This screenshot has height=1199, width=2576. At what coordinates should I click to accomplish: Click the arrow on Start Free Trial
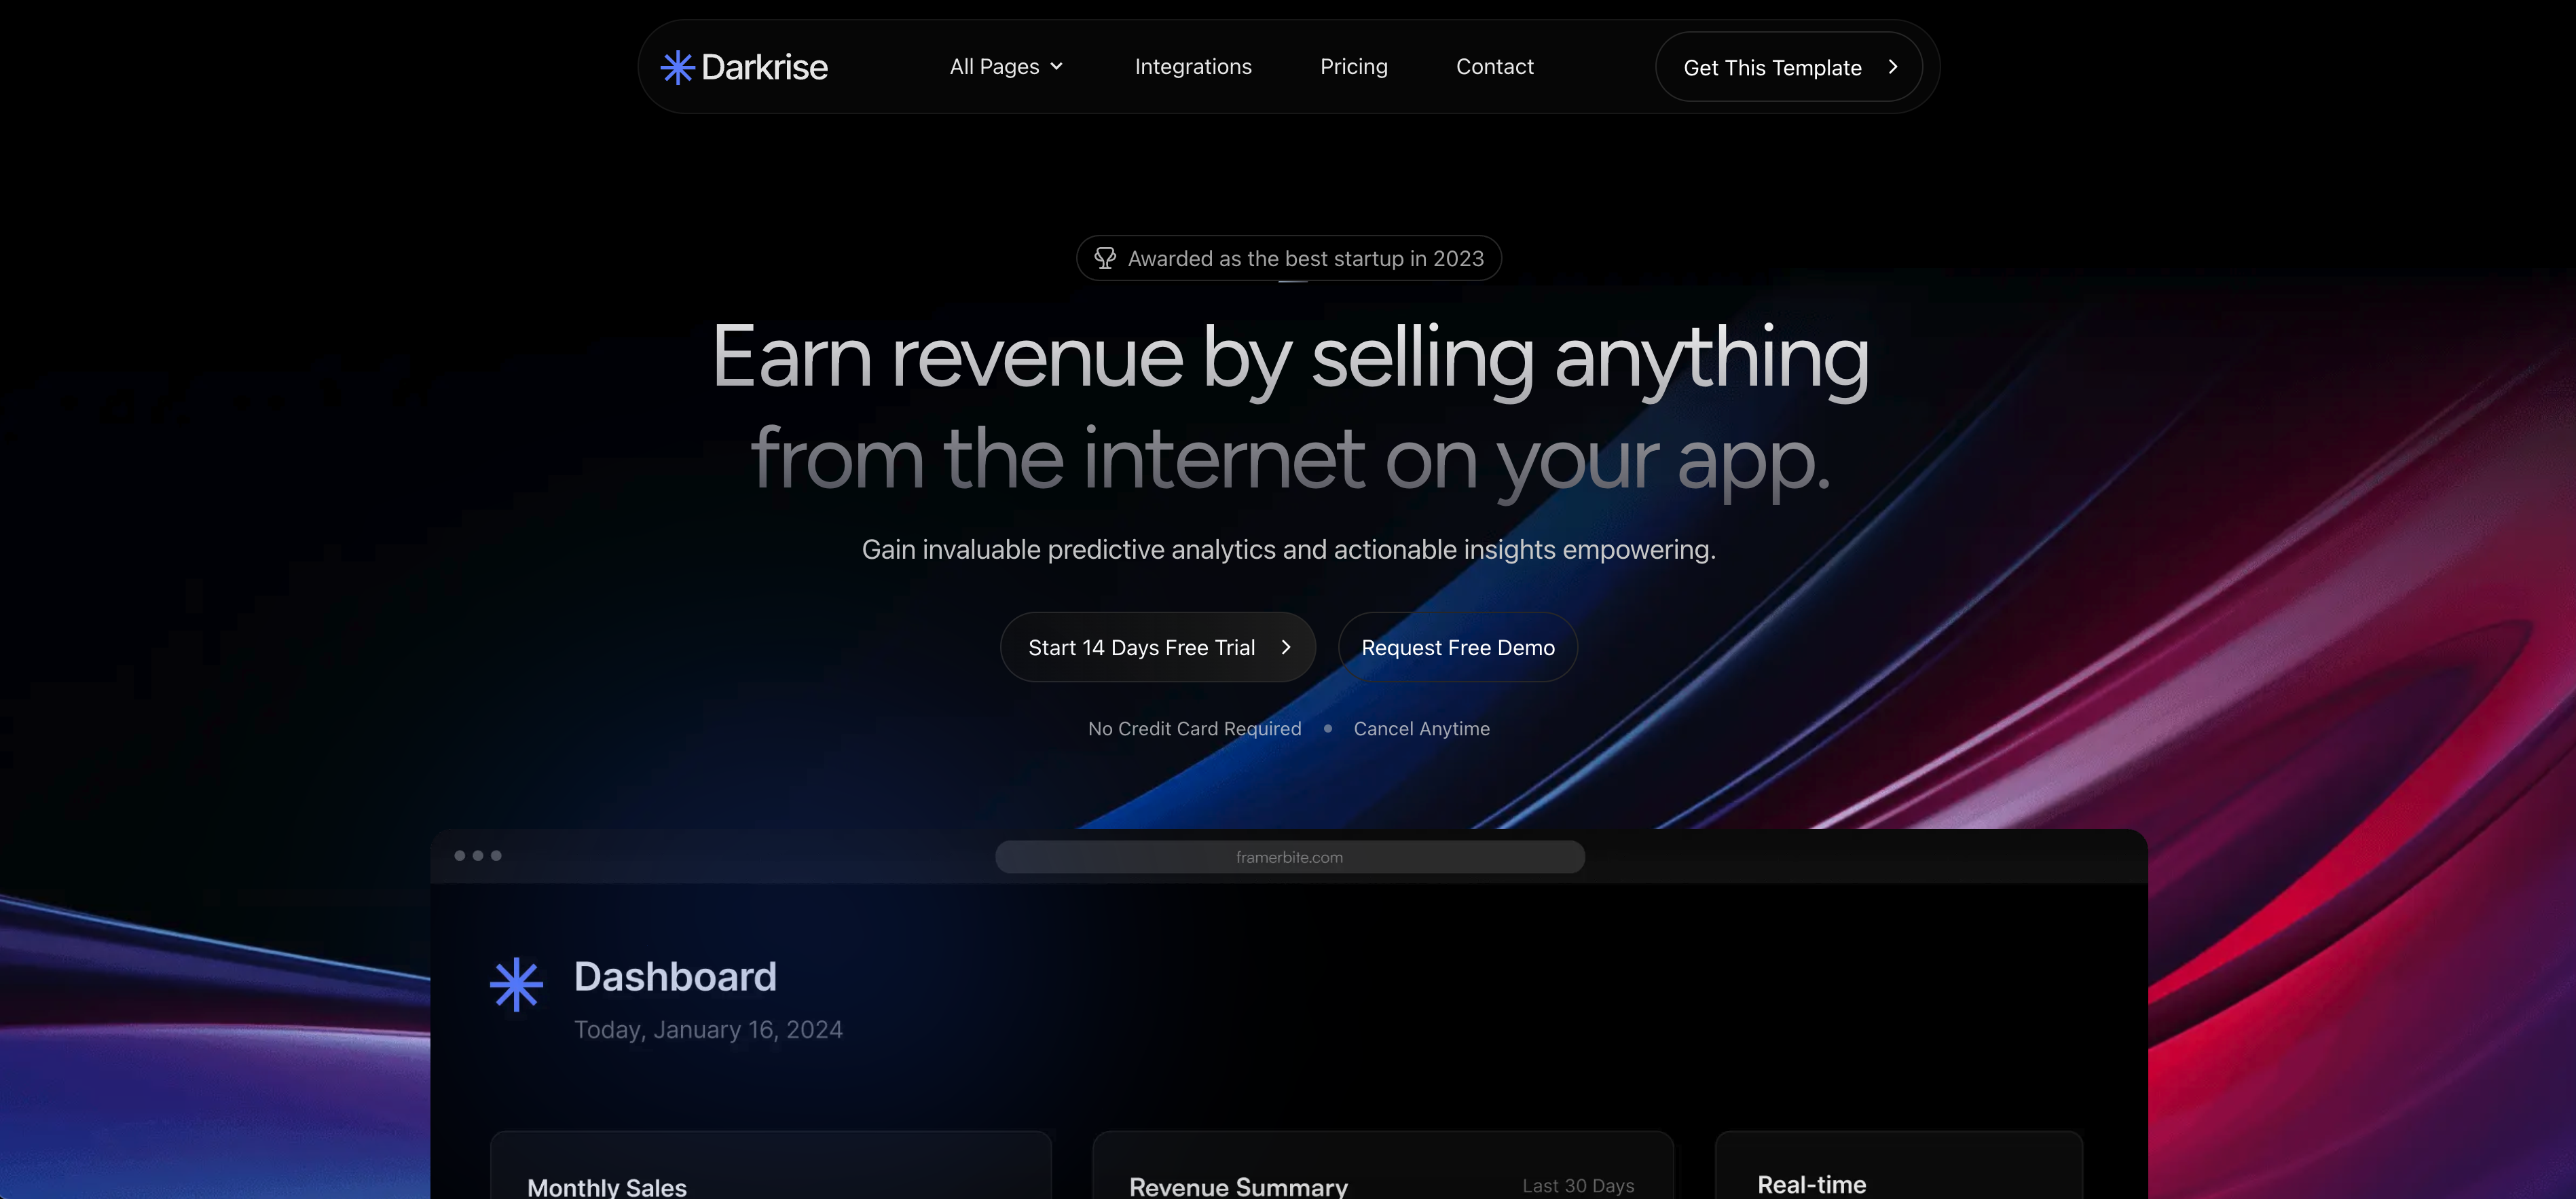pyautogui.click(x=1286, y=647)
